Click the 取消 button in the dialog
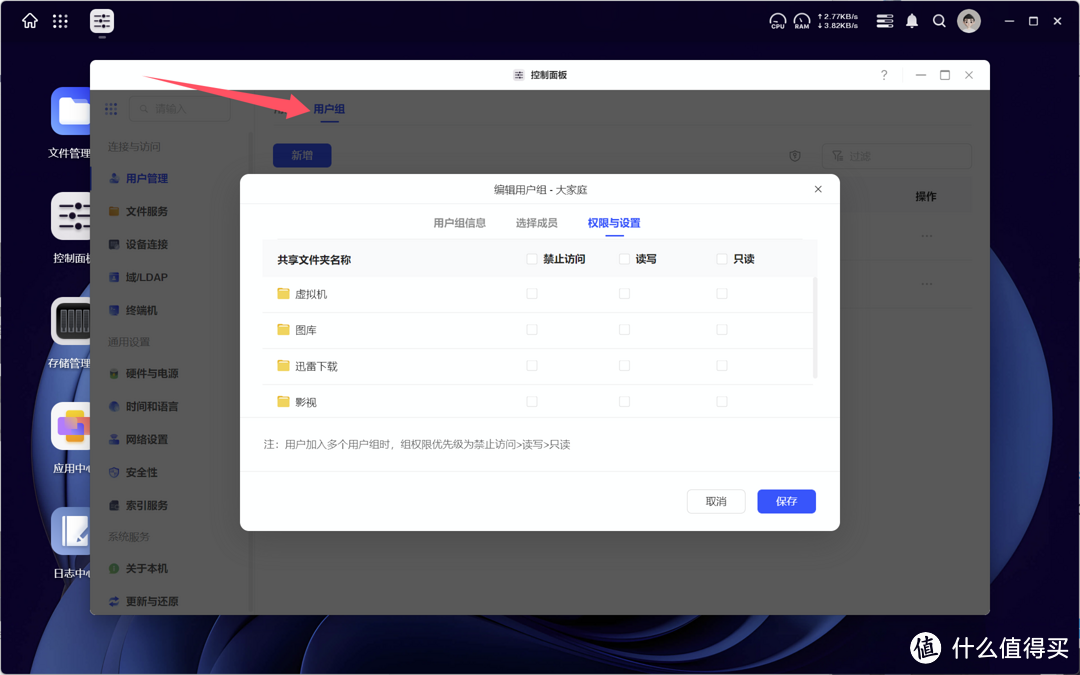Screen dimensions: 1080x675 [716, 501]
